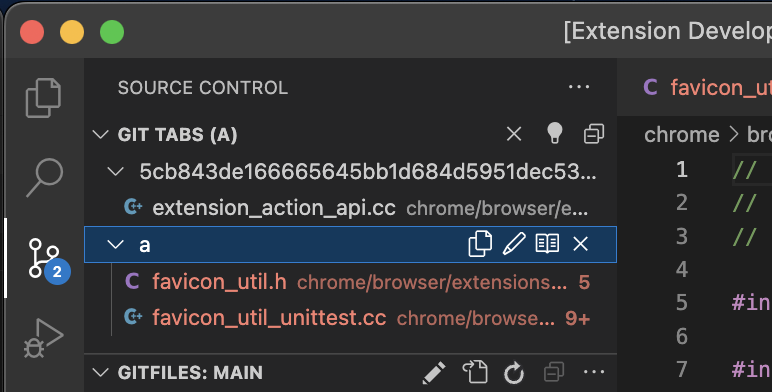The width and height of the screenshot is (772, 392).
Task: Collapse the 5cb843de commit group
Action: (115, 171)
